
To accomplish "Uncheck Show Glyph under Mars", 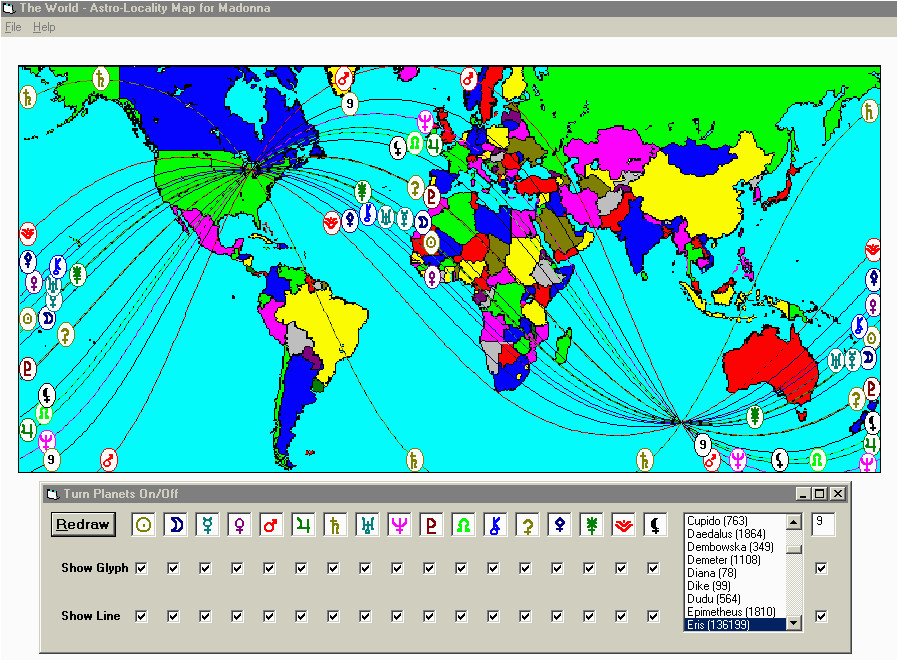I will point(269,568).
